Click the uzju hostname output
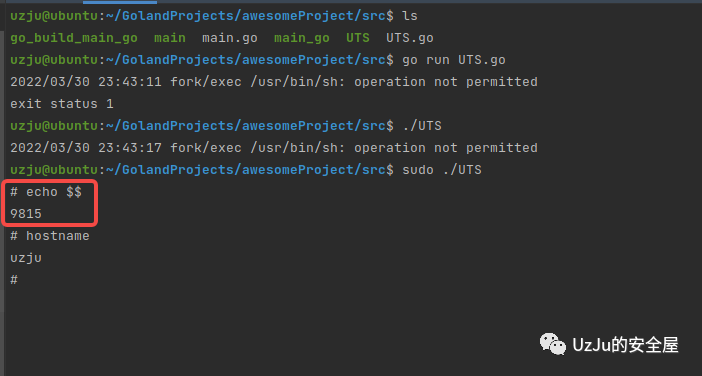702x376 pixels. coord(26,258)
